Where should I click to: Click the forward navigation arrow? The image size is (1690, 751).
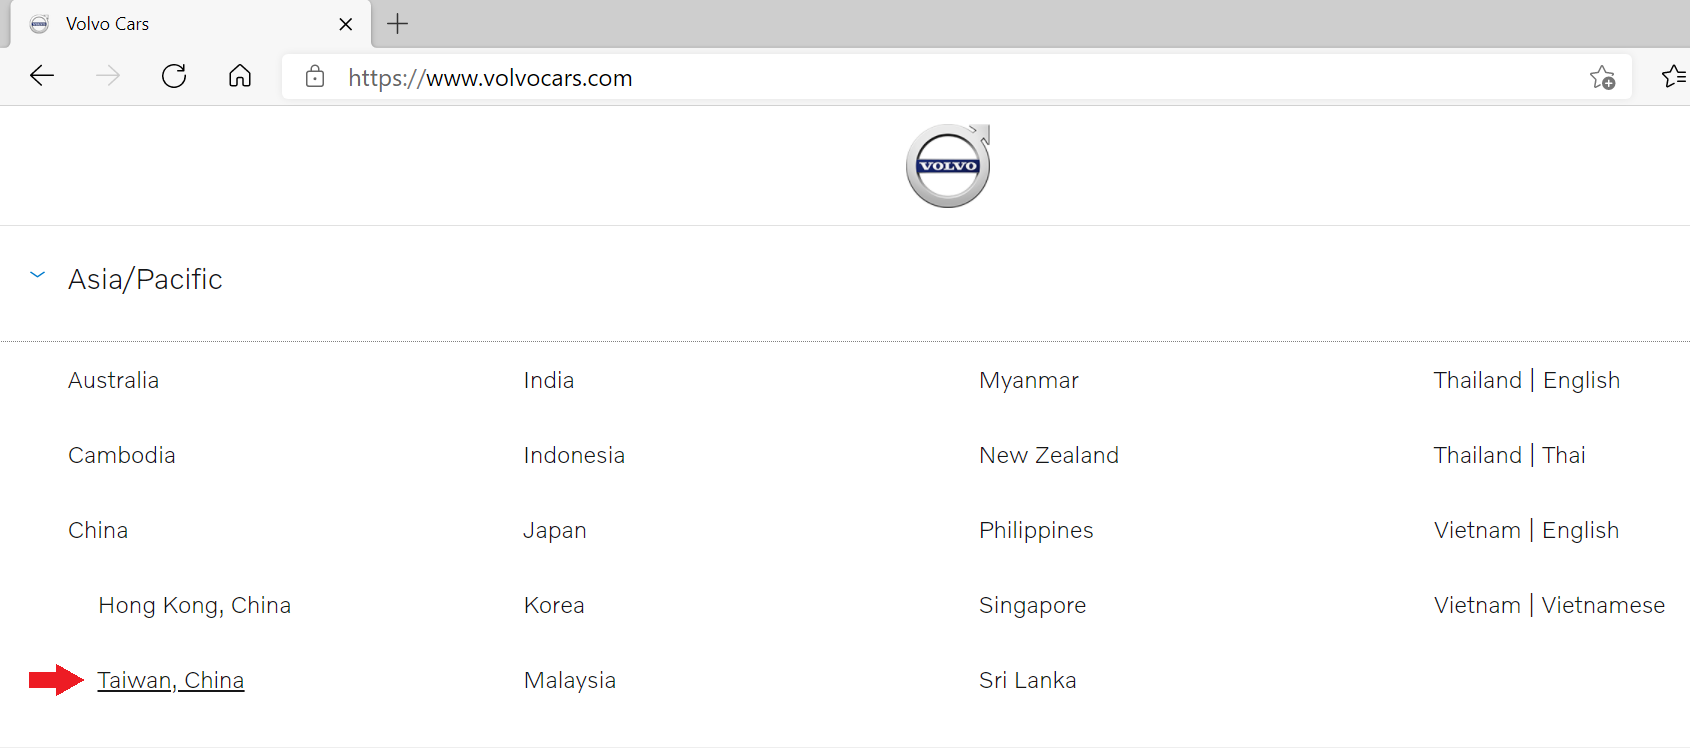pos(108,76)
